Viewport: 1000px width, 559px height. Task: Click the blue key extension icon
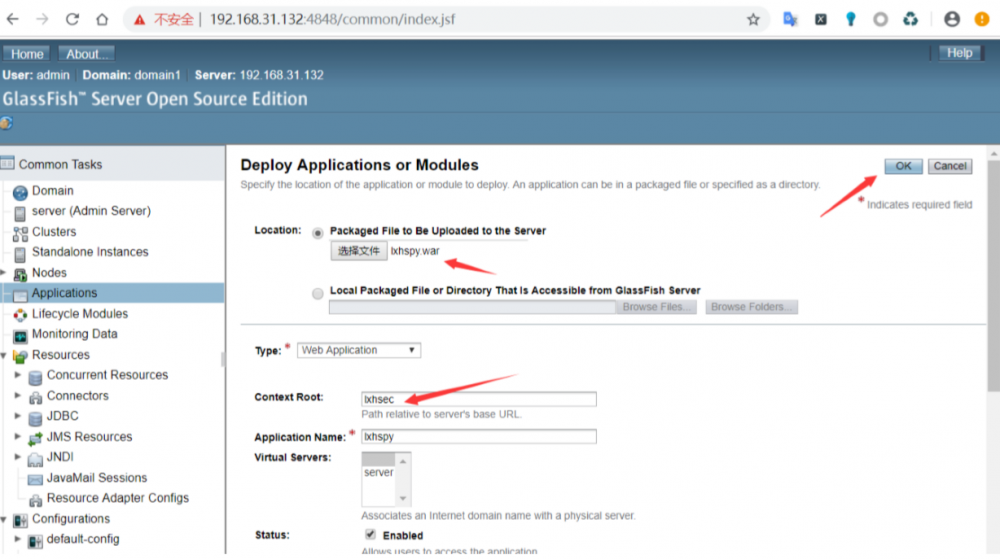[x=850, y=19]
